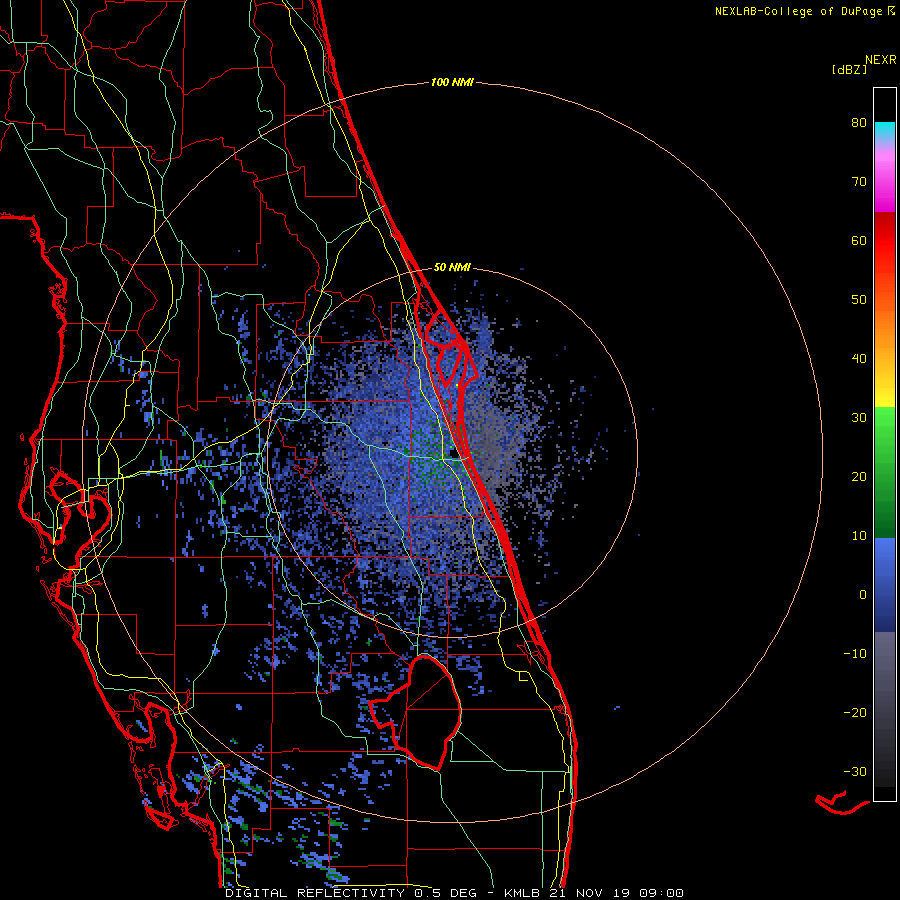Click the cyan band at top of color scale
The image size is (900, 900).
click(885, 130)
